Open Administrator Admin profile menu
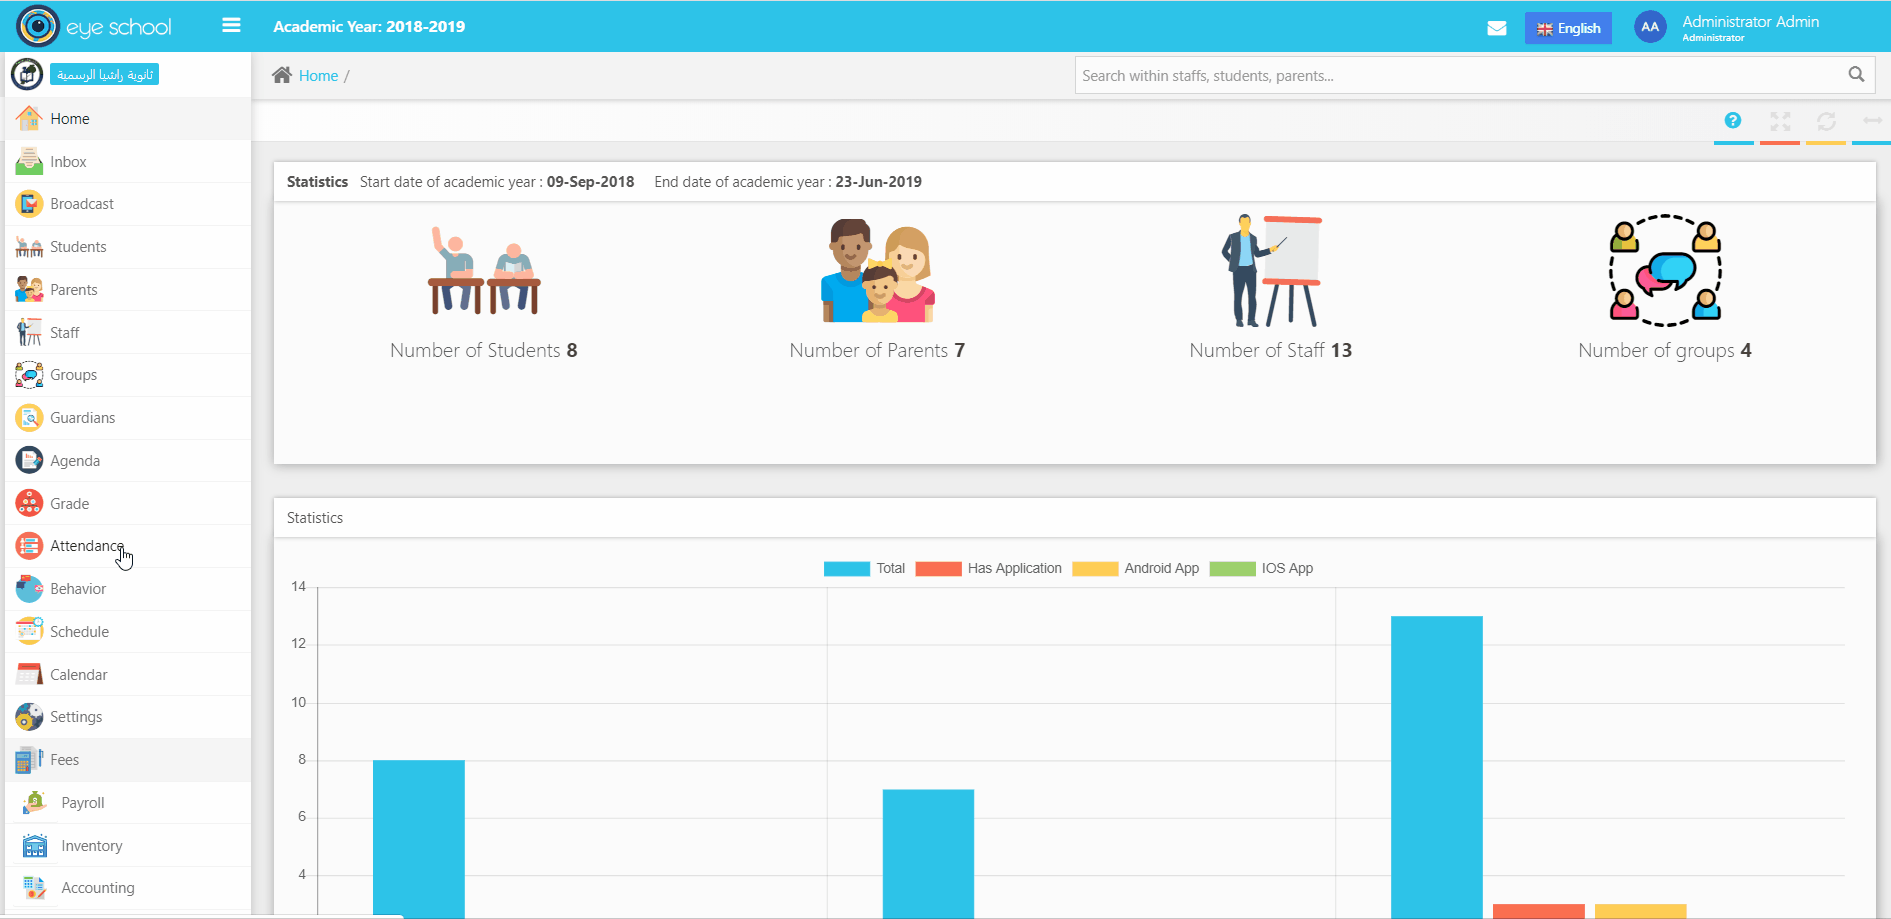The height and width of the screenshot is (919, 1891). [x=1750, y=27]
